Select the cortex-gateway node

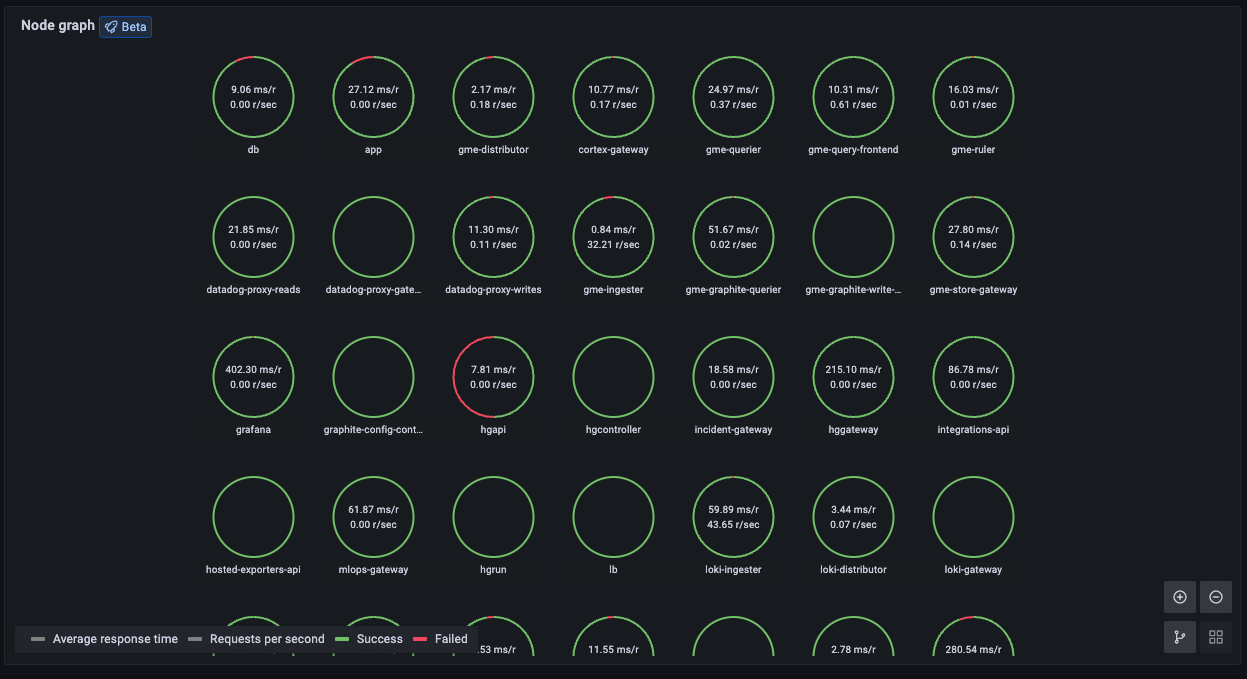click(x=613, y=97)
